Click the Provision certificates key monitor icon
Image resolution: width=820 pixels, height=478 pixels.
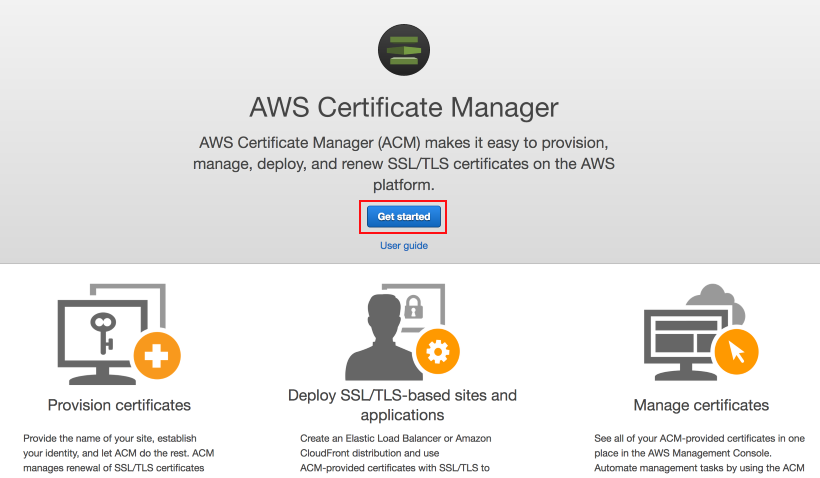pos(119,334)
